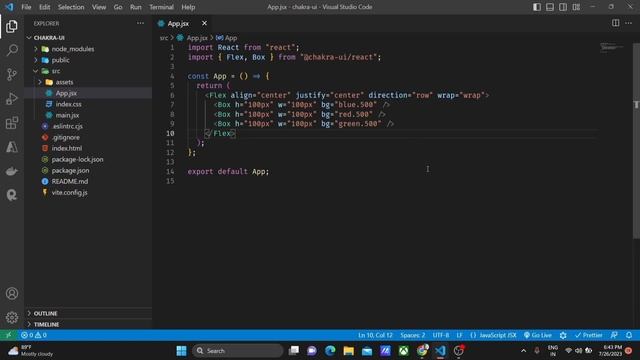The height and width of the screenshot is (360, 640).
Task: Close the App.jsx tab
Action: click(x=204, y=23)
